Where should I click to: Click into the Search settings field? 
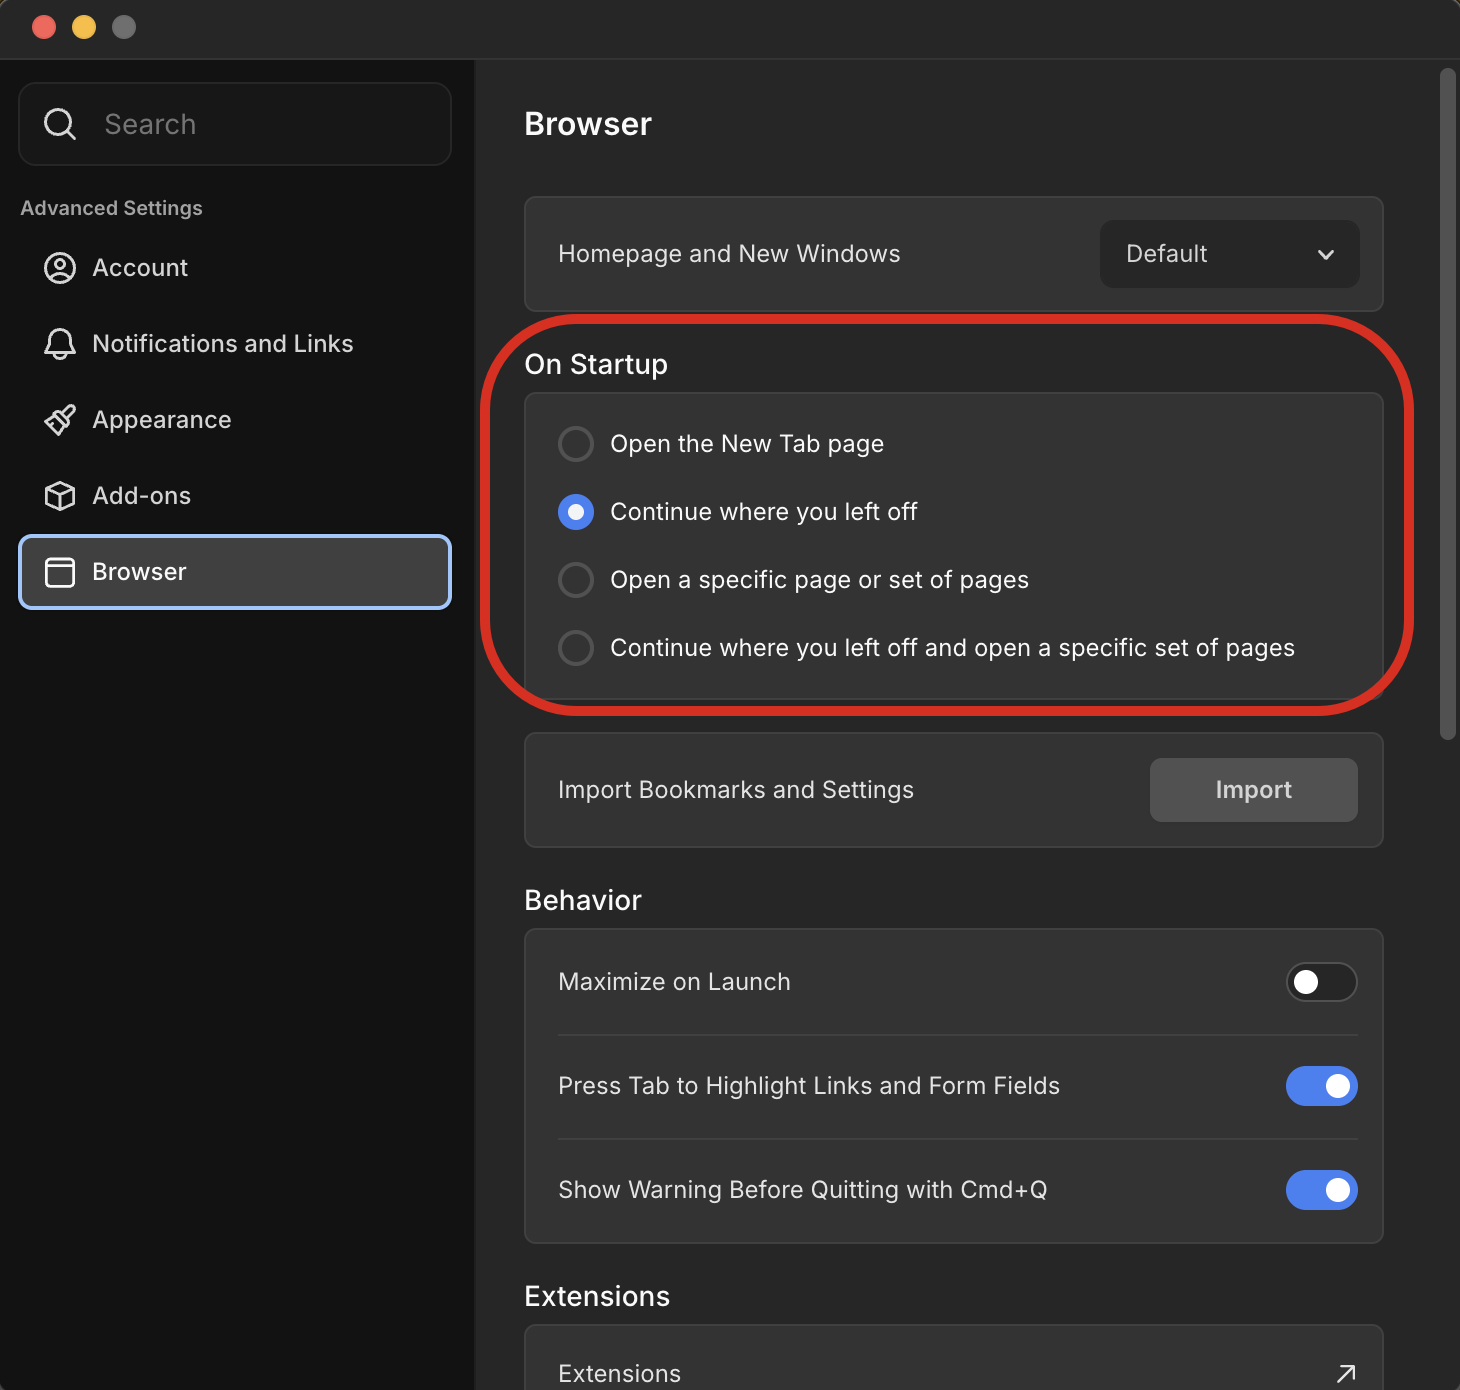click(x=235, y=124)
